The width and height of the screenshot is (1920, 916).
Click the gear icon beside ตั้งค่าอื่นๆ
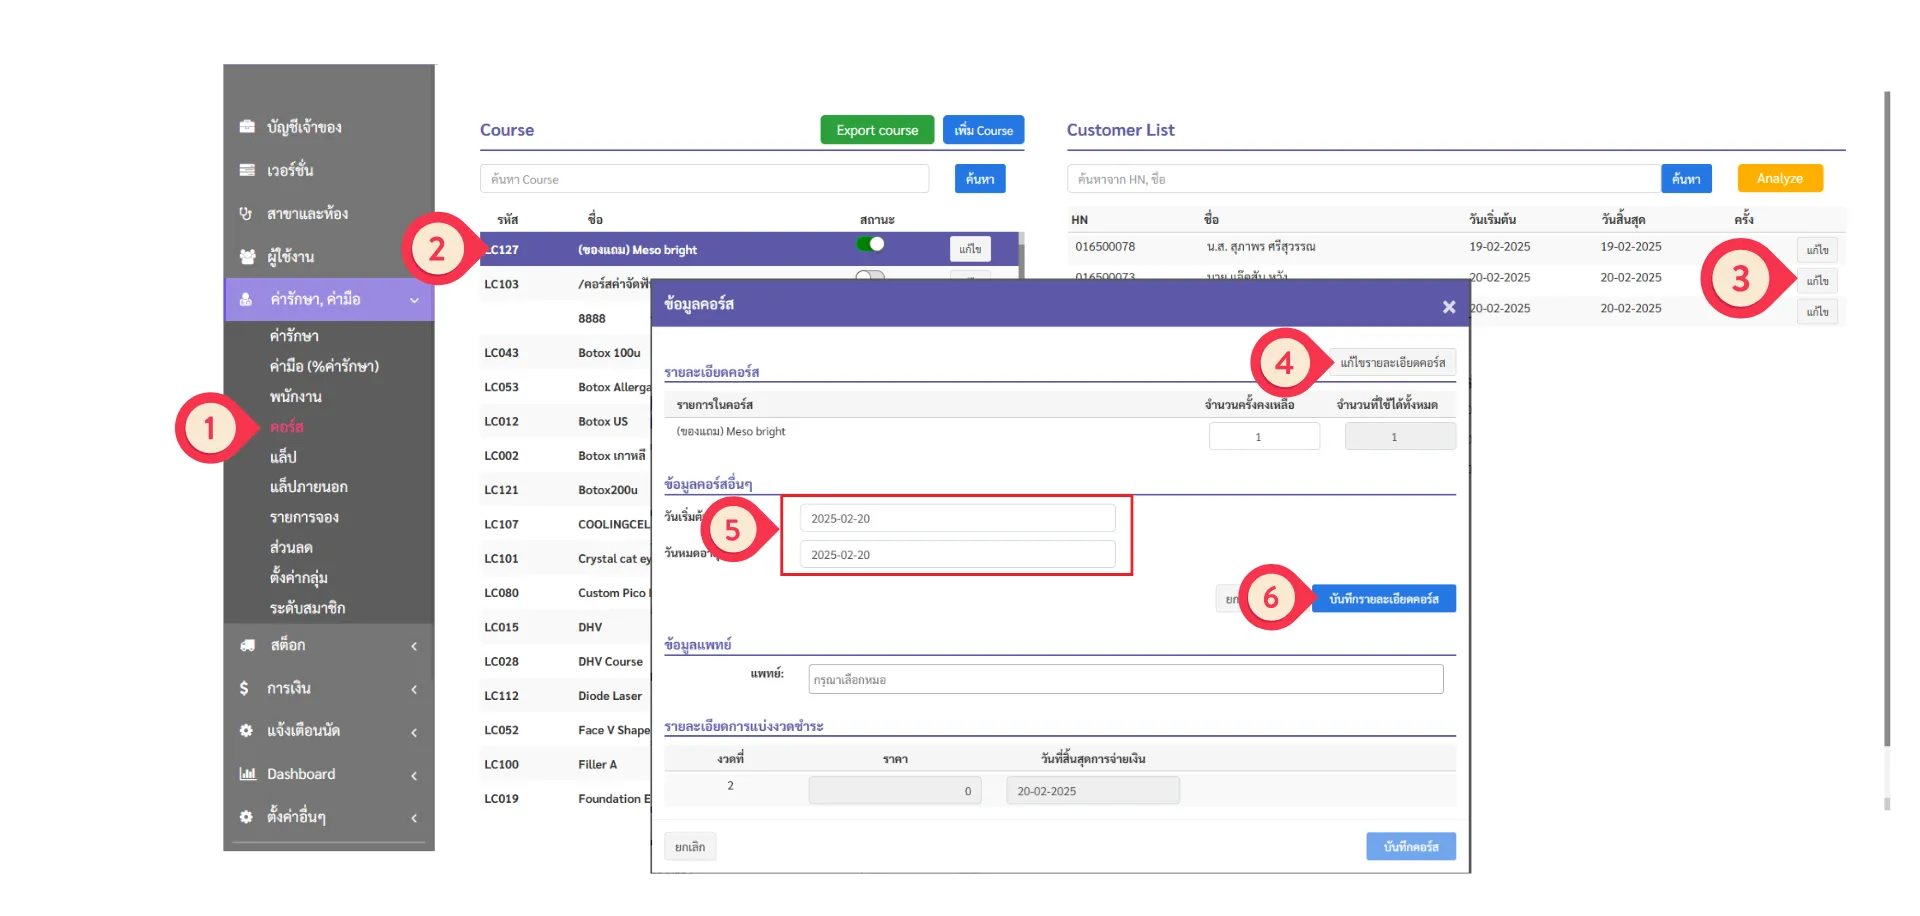tap(246, 817)
